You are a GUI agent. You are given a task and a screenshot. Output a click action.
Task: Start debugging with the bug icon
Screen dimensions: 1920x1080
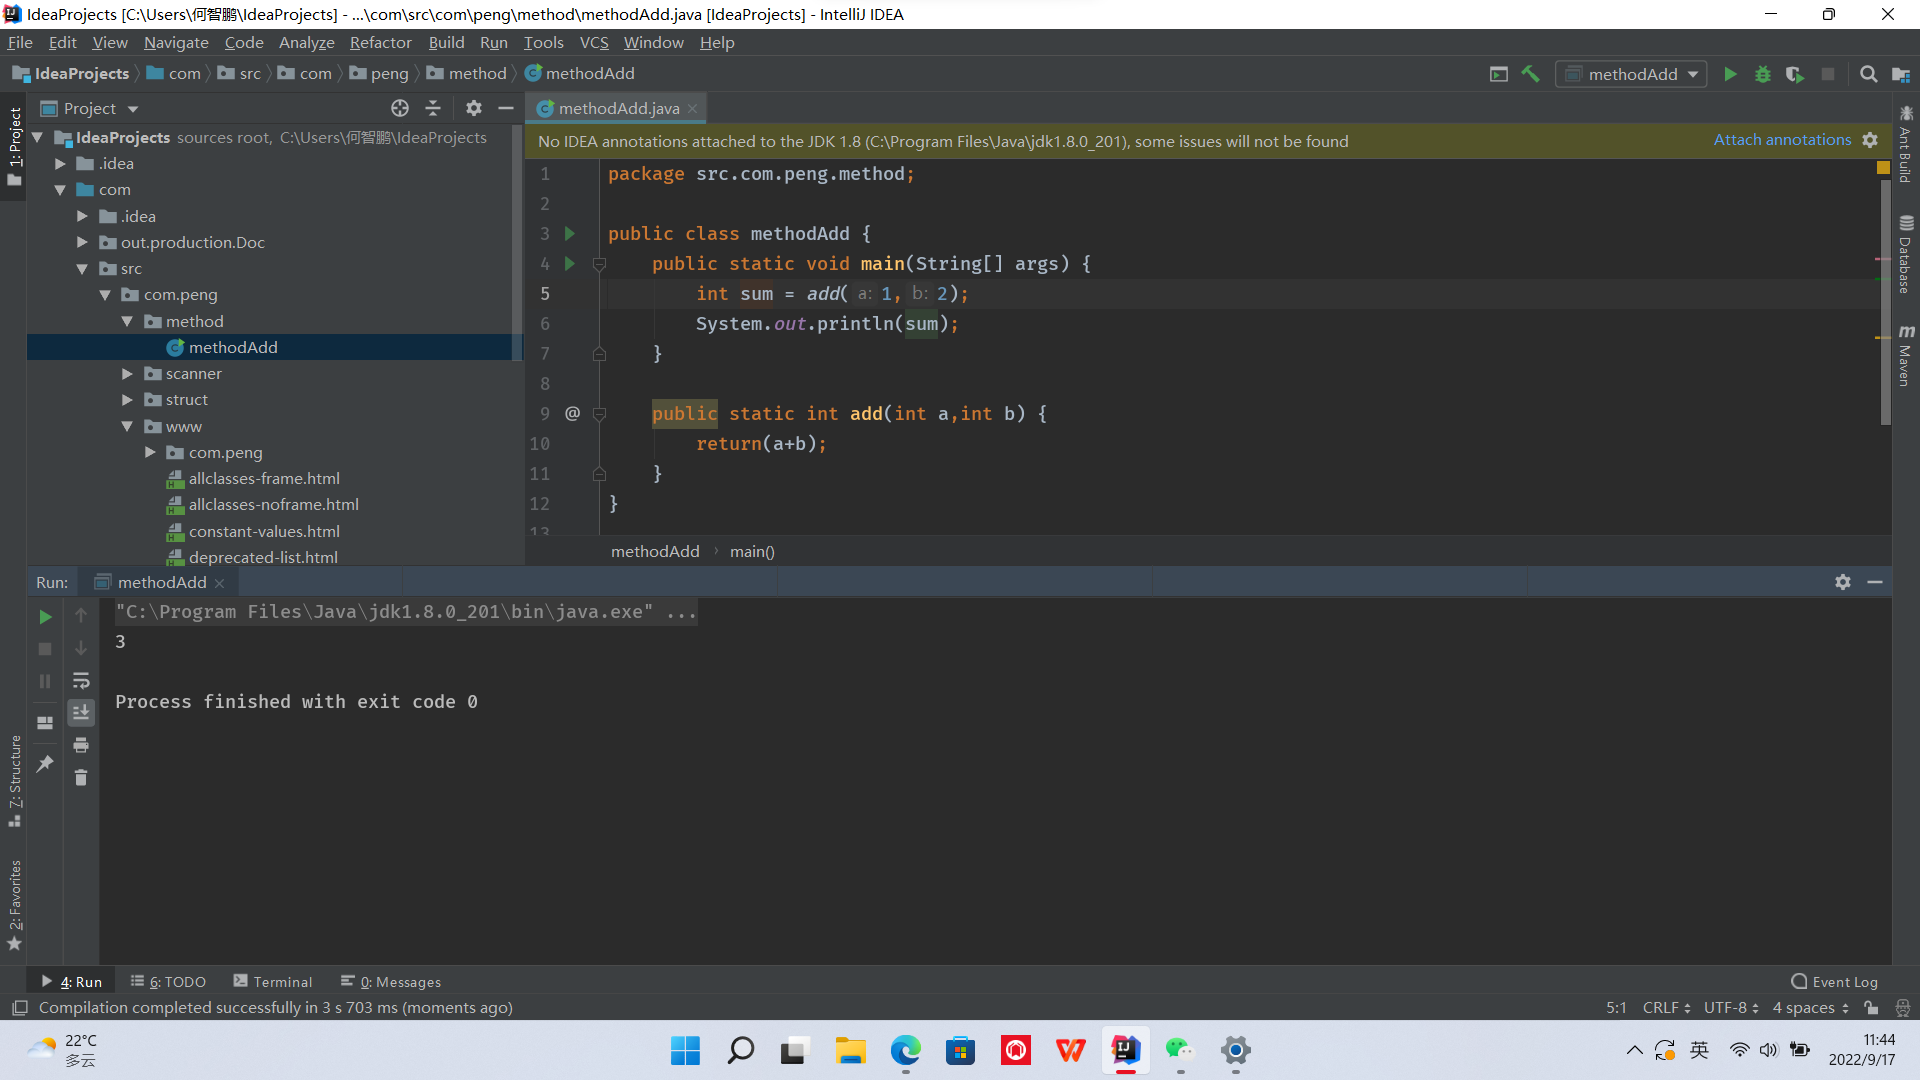pos(1762,74)
